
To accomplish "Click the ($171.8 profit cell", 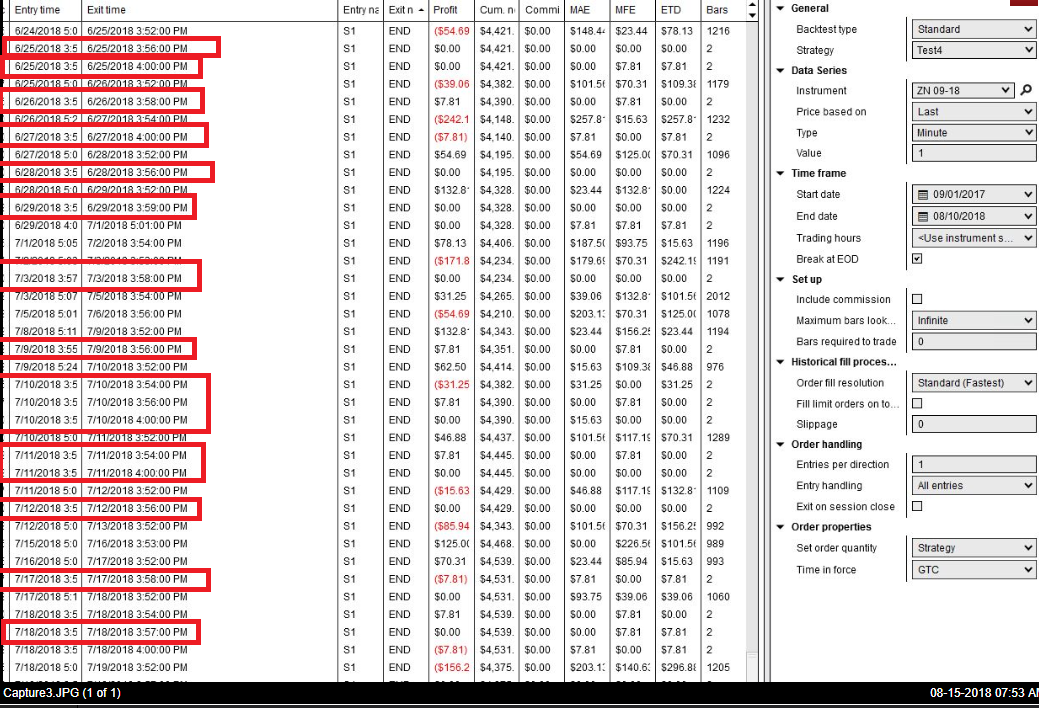I will click(451, 261).
